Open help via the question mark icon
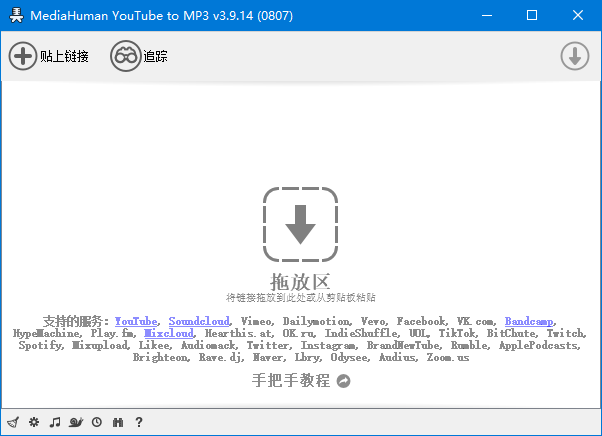This screenshot has height=436, width=602. pos(139,422)
